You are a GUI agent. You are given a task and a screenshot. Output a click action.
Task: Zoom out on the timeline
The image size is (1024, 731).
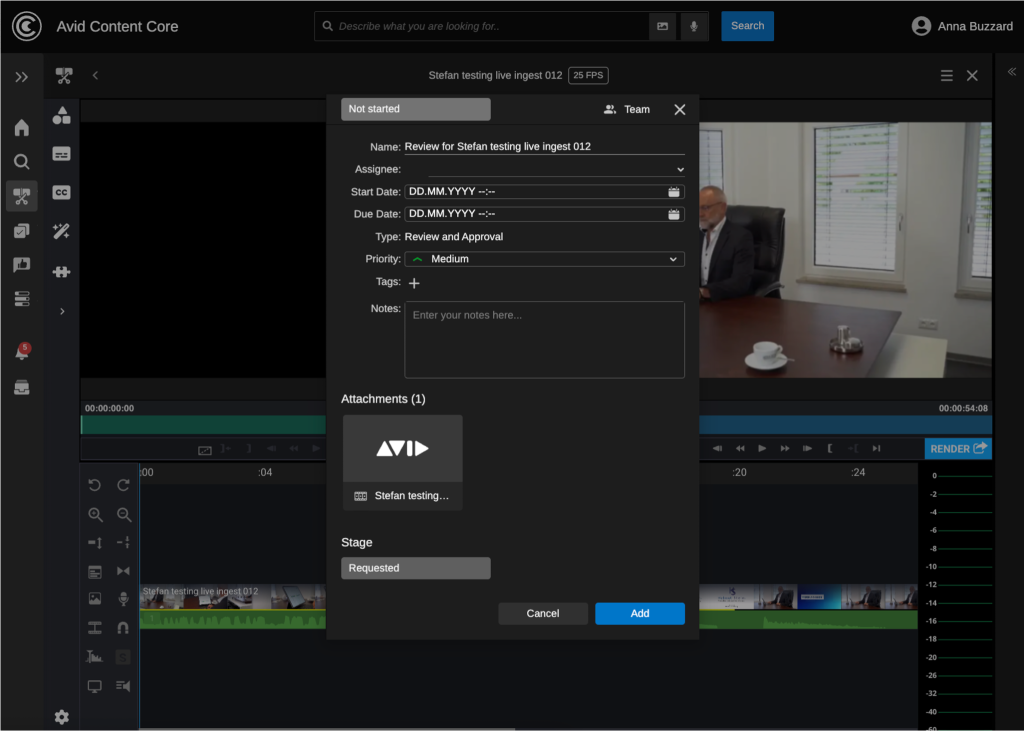click(123, 515)
